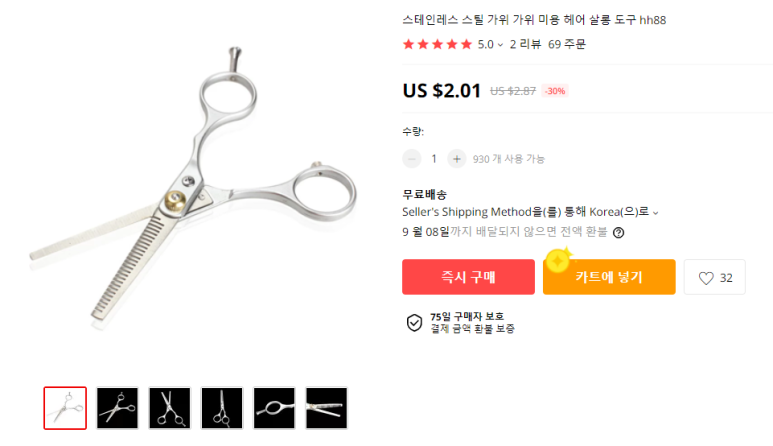
Task: Click the 카트에 넣기 add to cart button
Action: 609,277
